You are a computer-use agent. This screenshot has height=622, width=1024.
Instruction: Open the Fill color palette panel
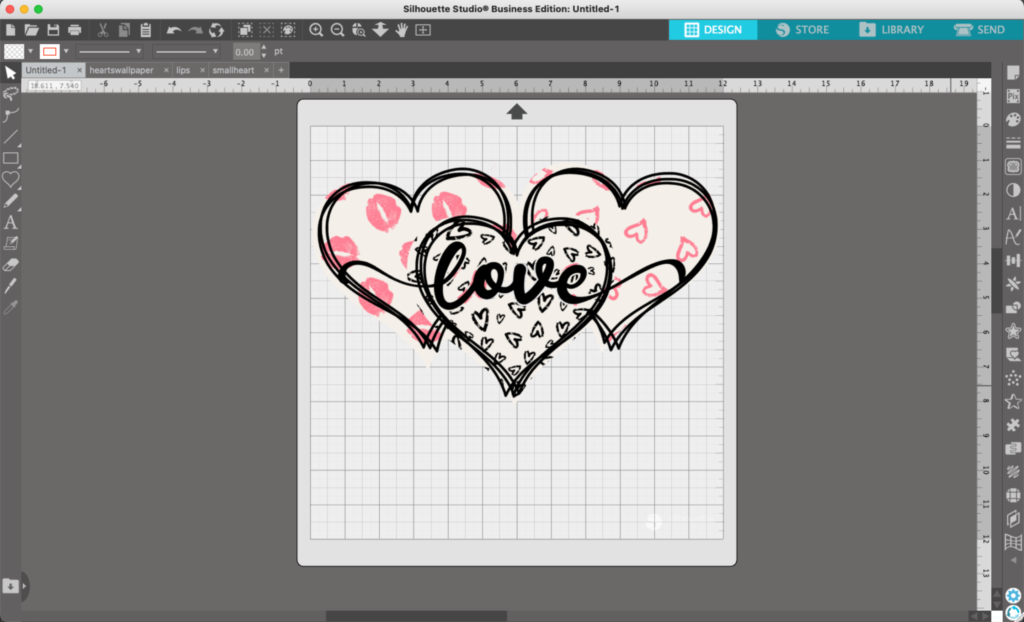coord(1013,120)
